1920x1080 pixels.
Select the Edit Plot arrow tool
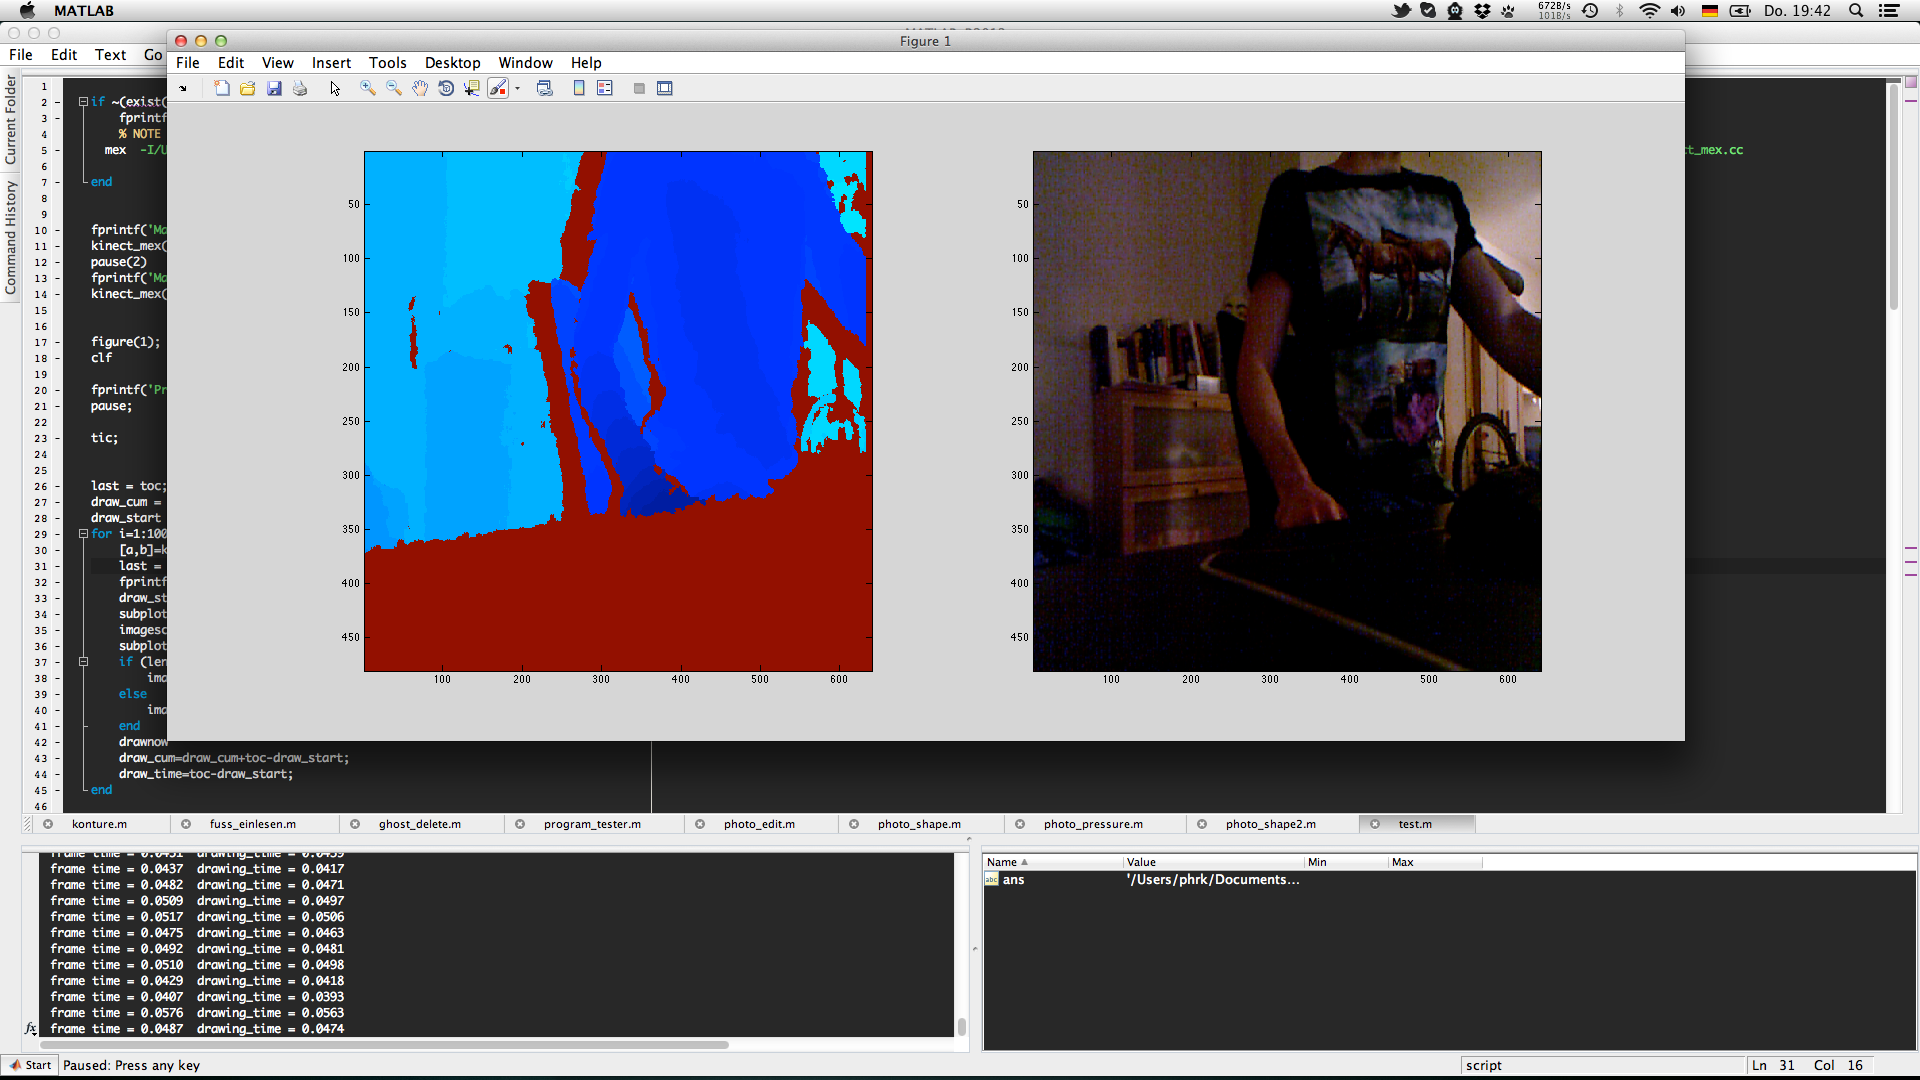pyautogui.click(x=335, y=88)
